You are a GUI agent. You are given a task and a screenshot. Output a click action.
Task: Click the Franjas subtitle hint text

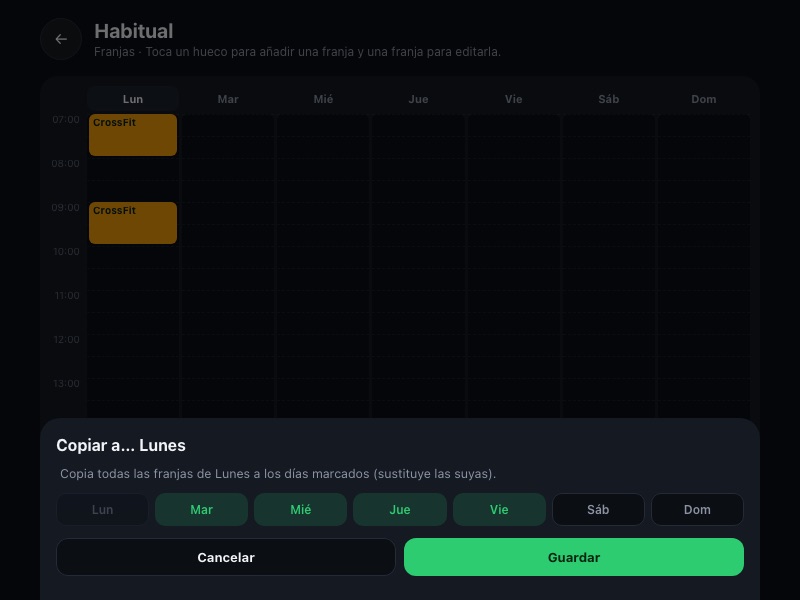click(x=297, y=52)
